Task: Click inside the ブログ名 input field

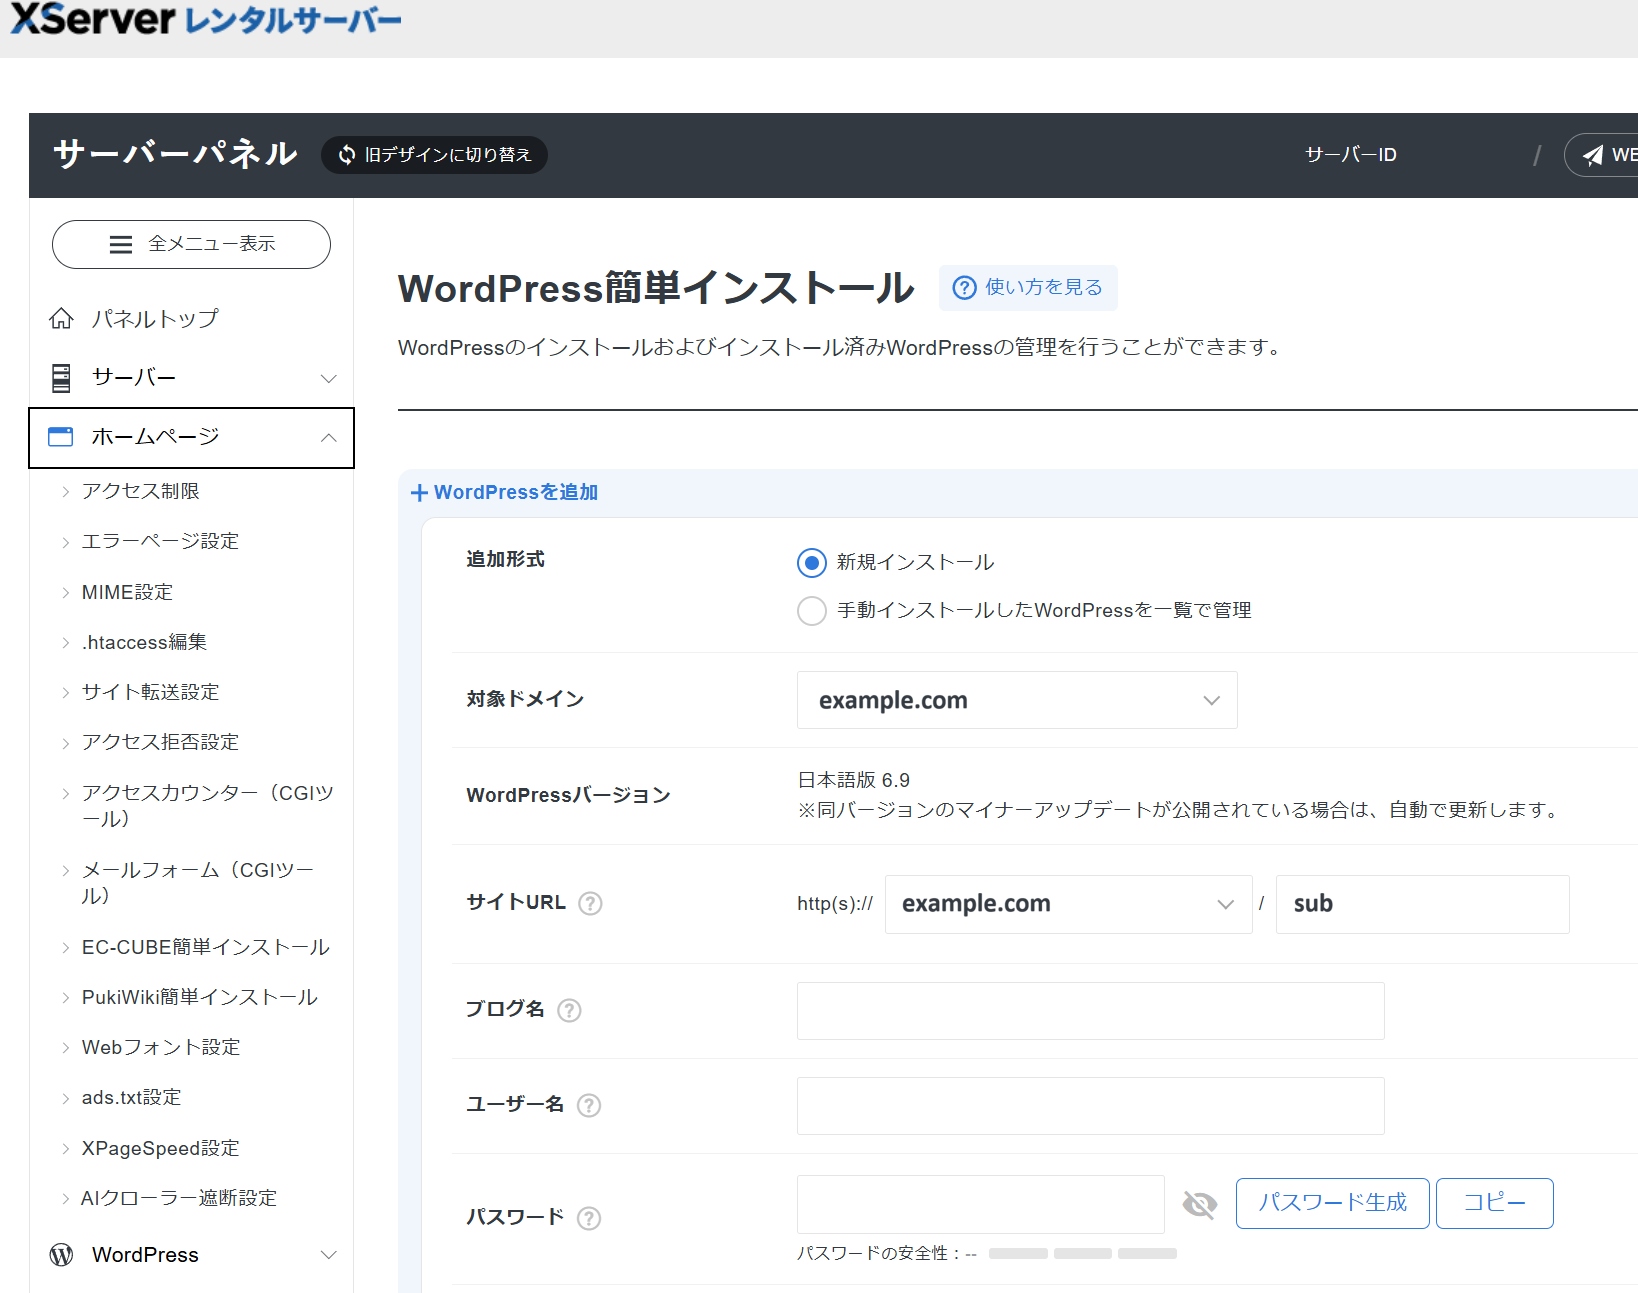Action: point(1089,1011)
